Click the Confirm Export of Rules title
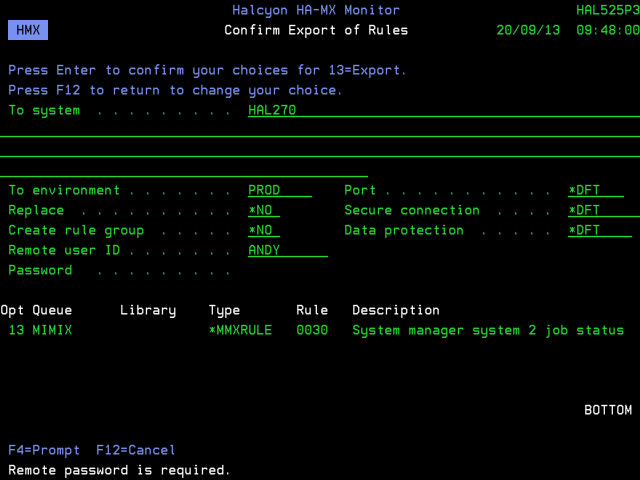The height and width of the screenshot is (480, 640). 316,30
